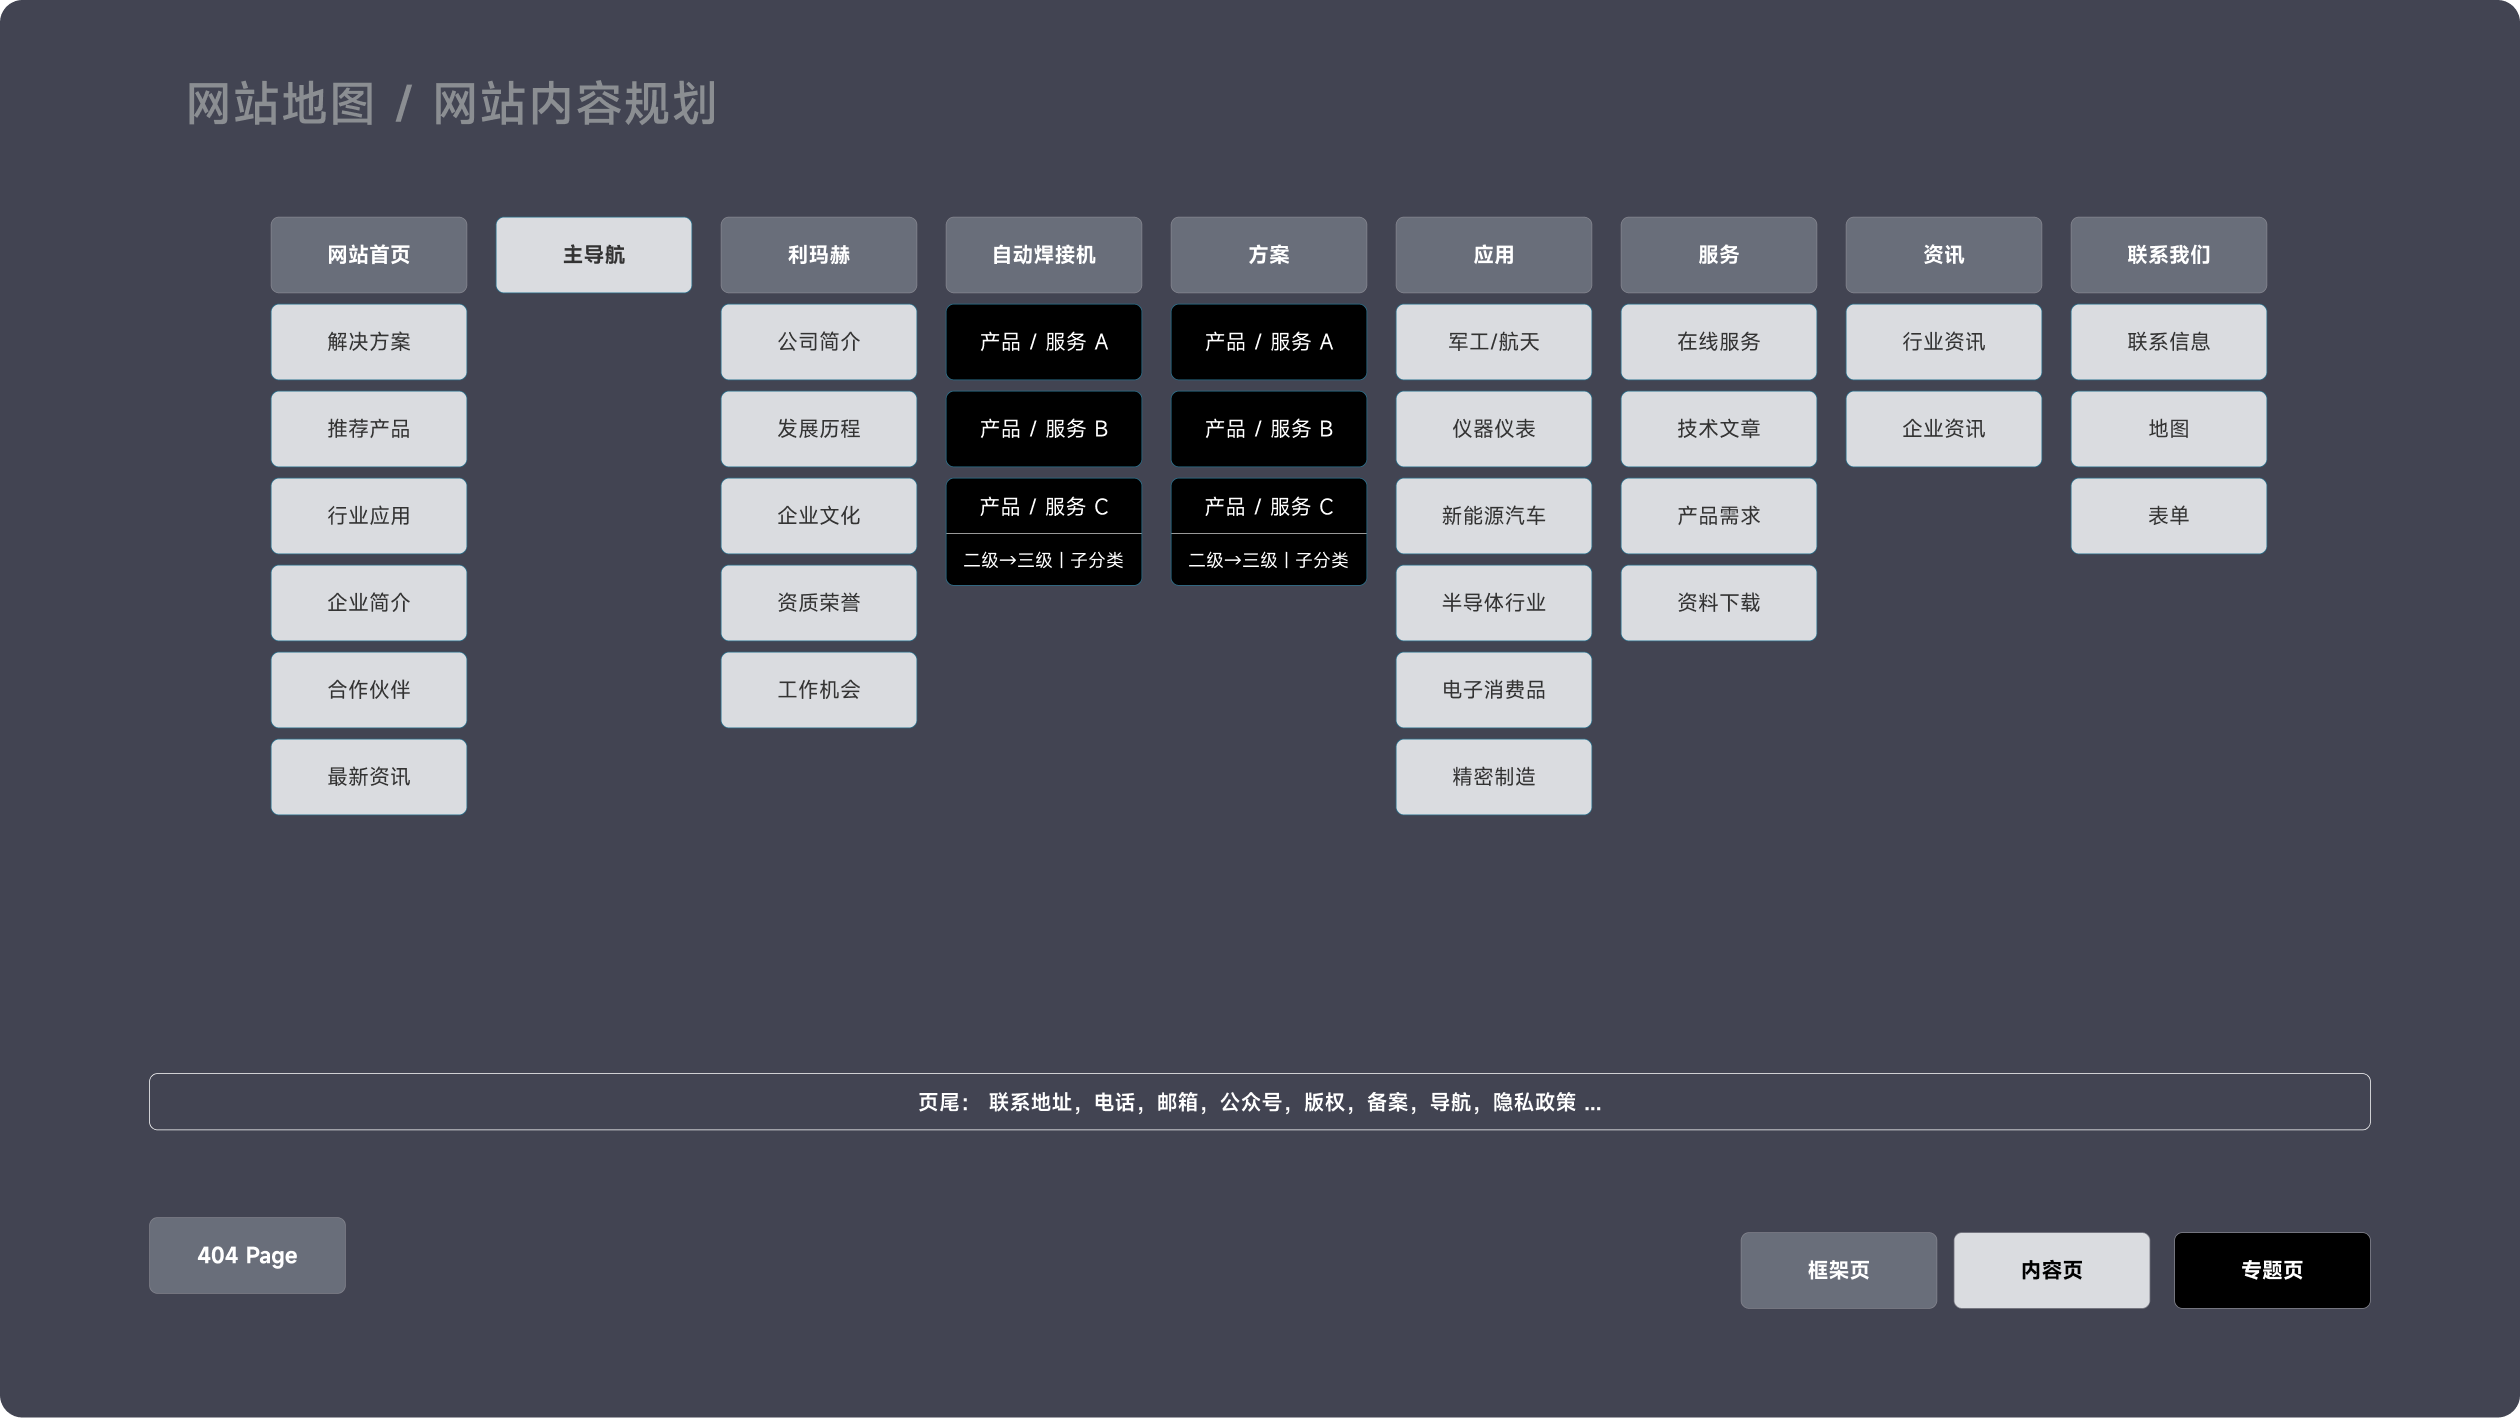Click 合作伙伴 under 网站首页
The height and width of the screenshot is (1418, 2520).
[x=368, y=690]
